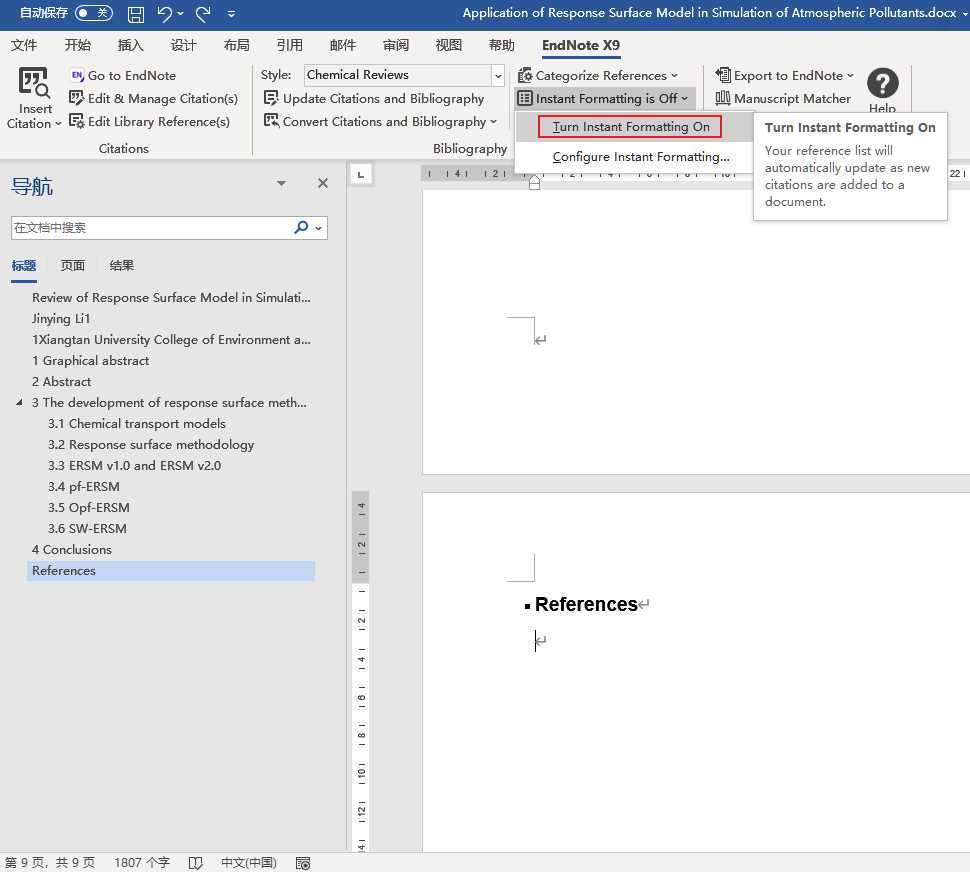Switch to the 引用 ribbon tab

click(x=290, y=45)
